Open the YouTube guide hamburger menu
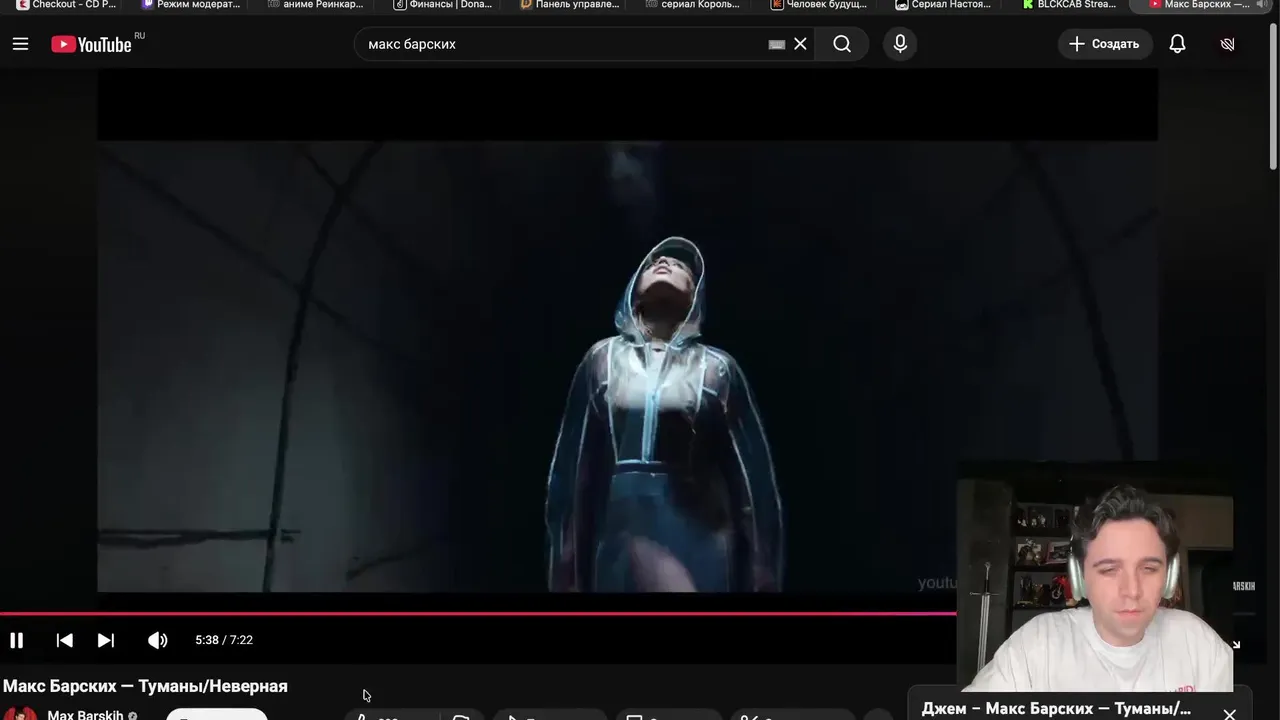This screenshot has height=720, width=1280. 20,44
